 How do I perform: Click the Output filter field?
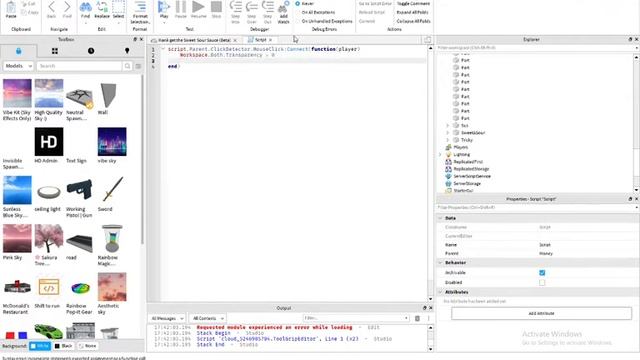coord(356,318)
